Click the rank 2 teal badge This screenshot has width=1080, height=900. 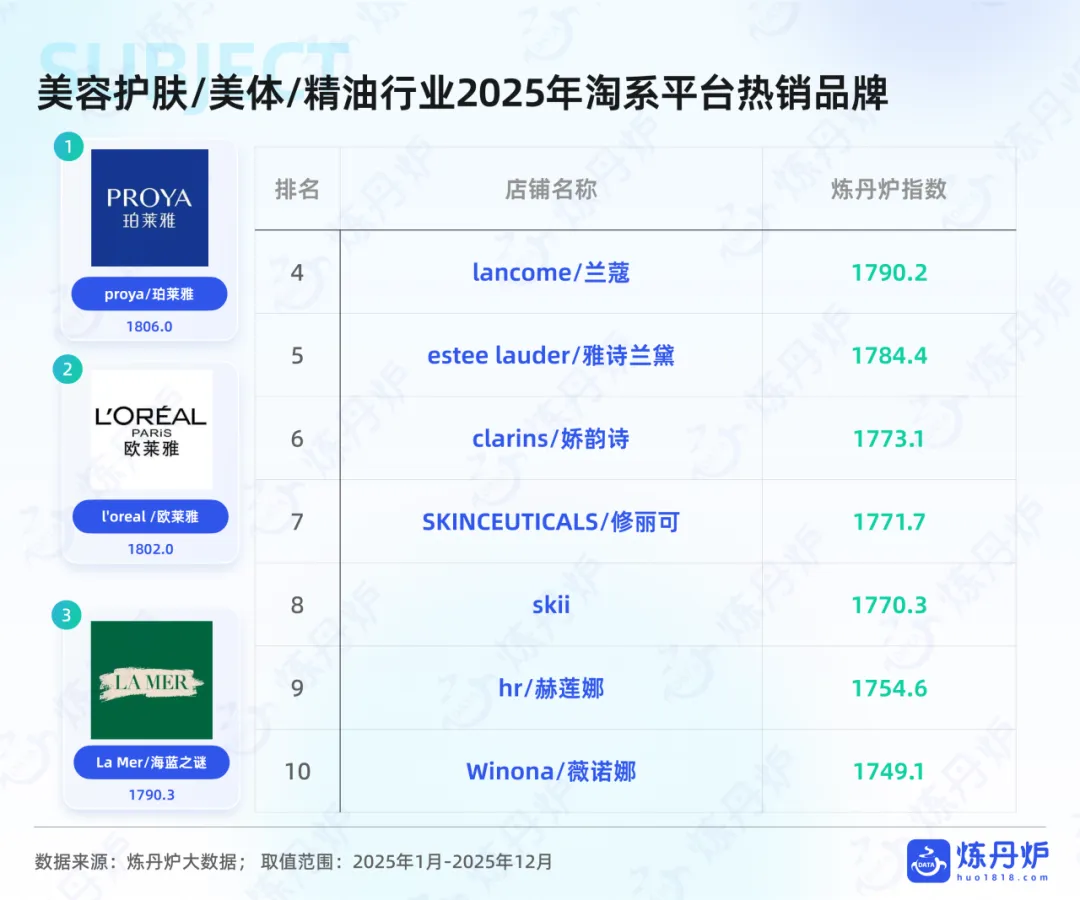click(68, 369)
